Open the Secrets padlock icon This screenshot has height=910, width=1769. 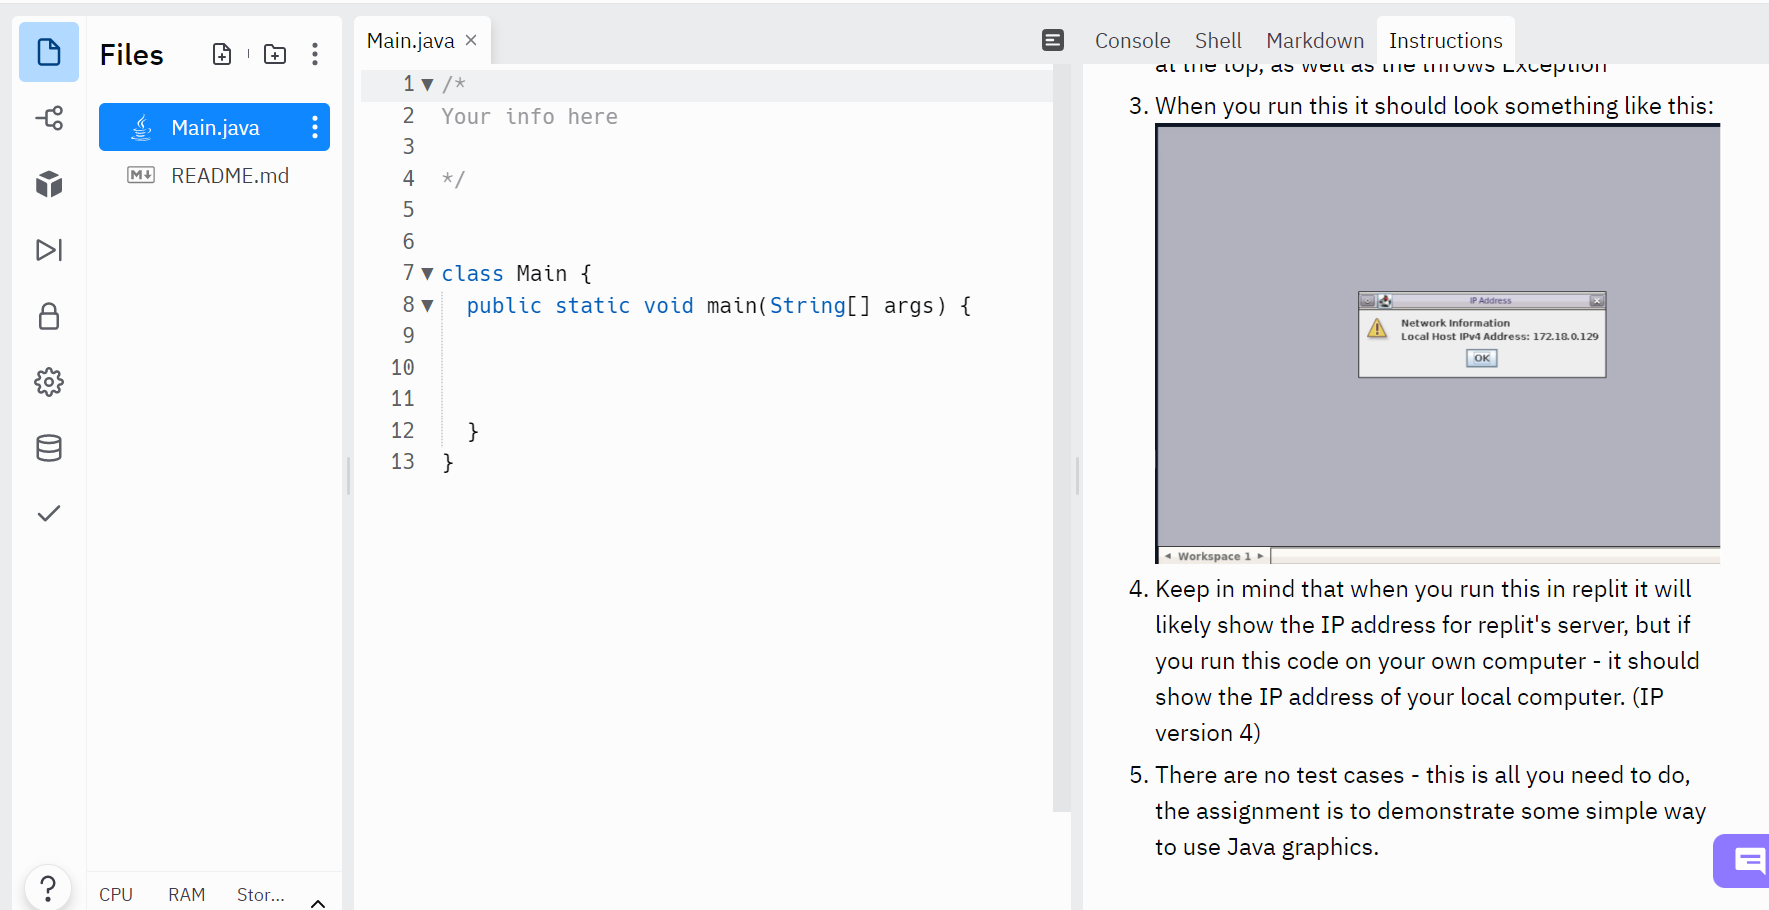(x=49, y=316)
